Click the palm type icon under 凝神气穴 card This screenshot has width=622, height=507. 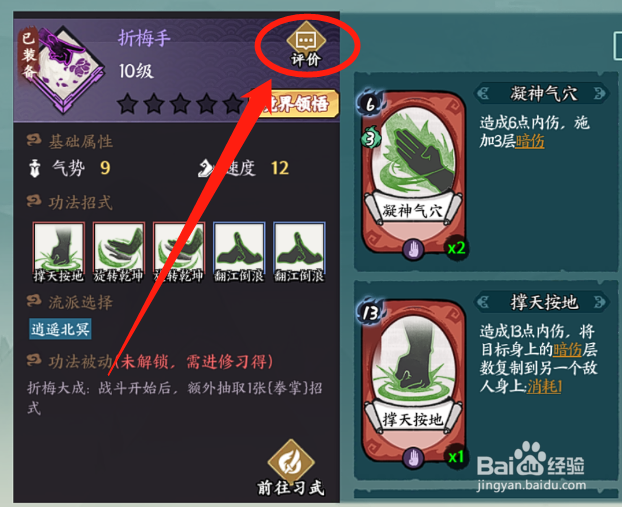[413, 250]
